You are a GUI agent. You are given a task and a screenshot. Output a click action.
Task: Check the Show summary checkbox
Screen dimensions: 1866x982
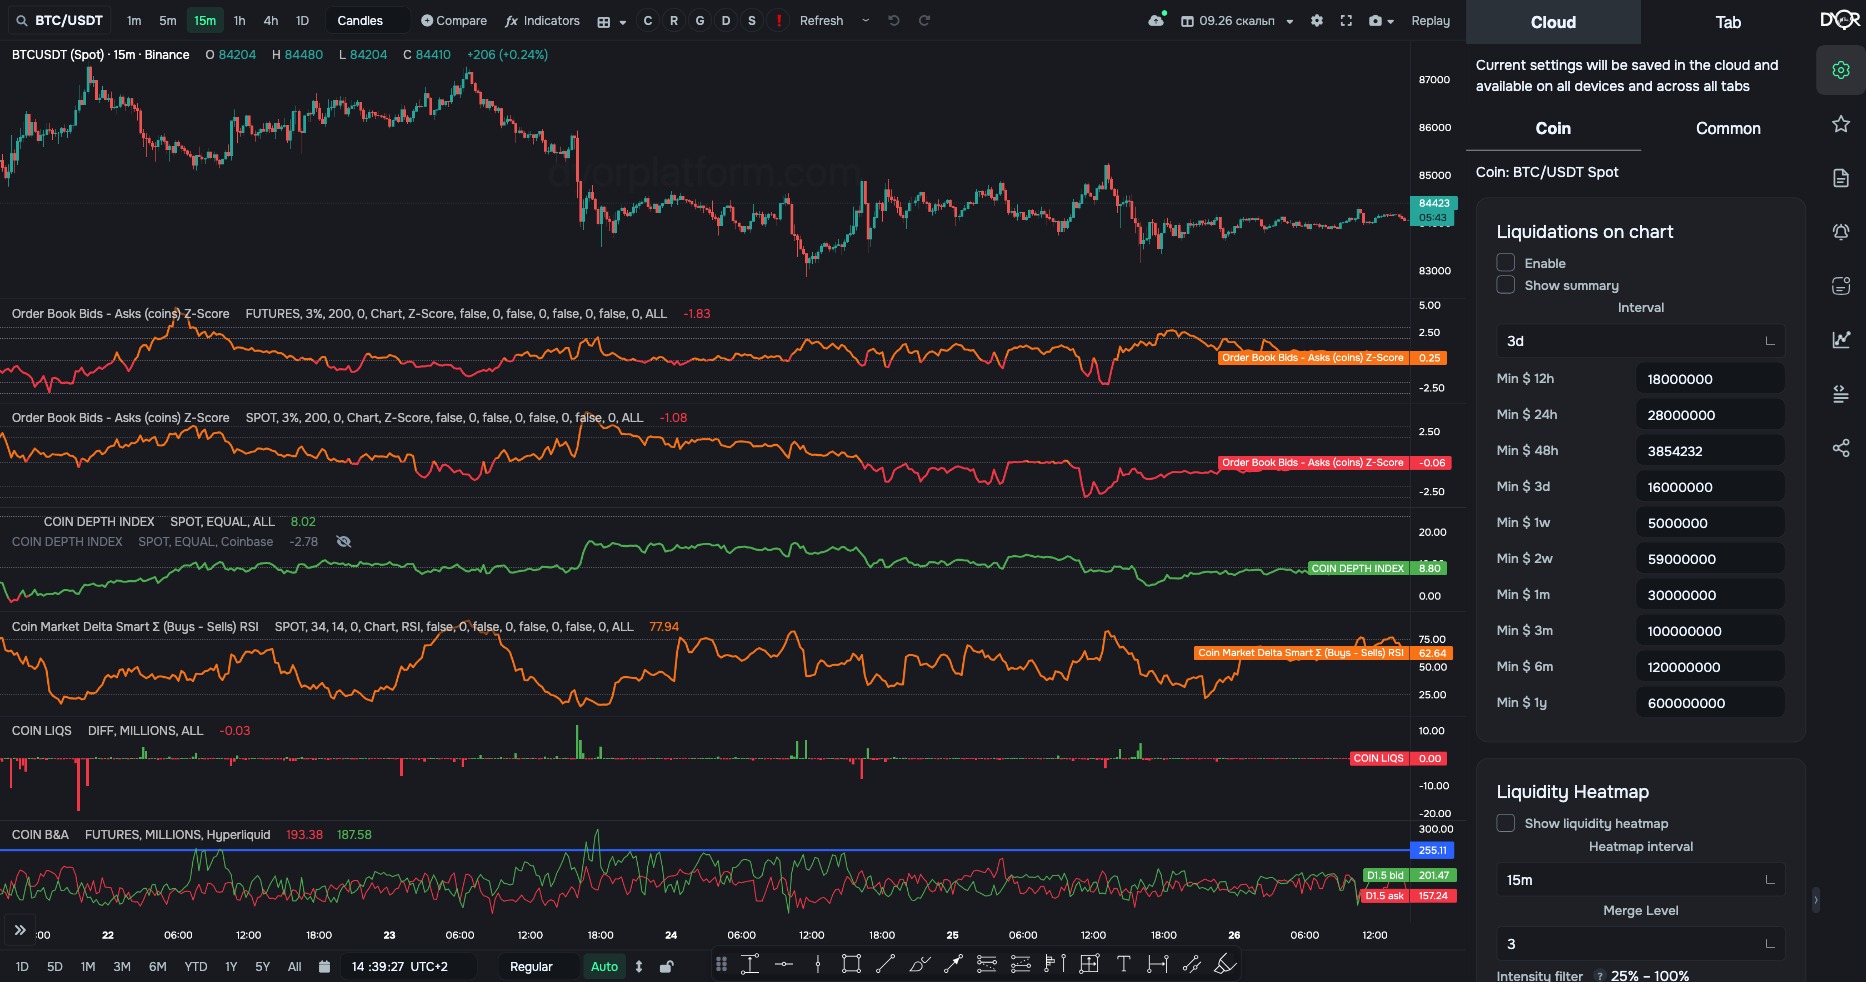[1506, 285]
